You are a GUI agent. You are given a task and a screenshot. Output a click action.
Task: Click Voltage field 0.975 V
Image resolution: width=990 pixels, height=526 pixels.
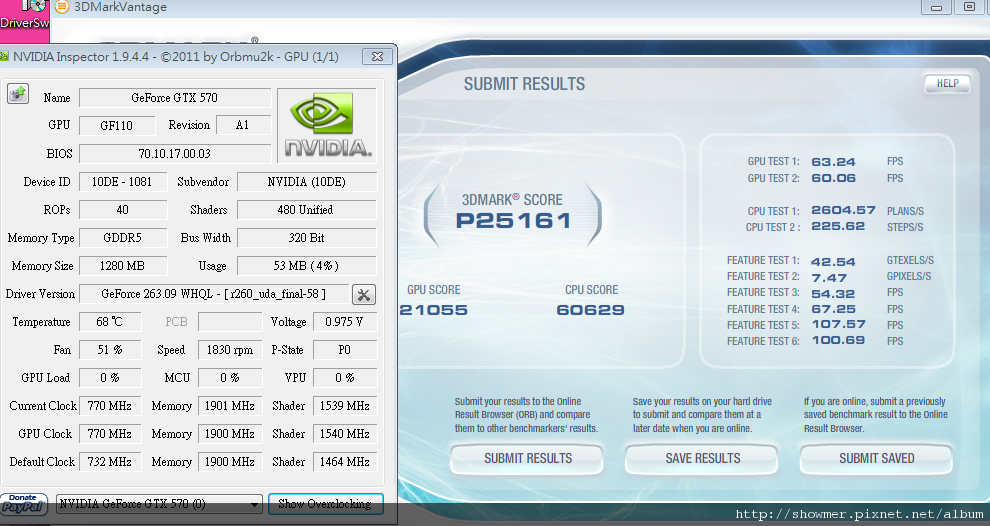click(x=345, y=322)
